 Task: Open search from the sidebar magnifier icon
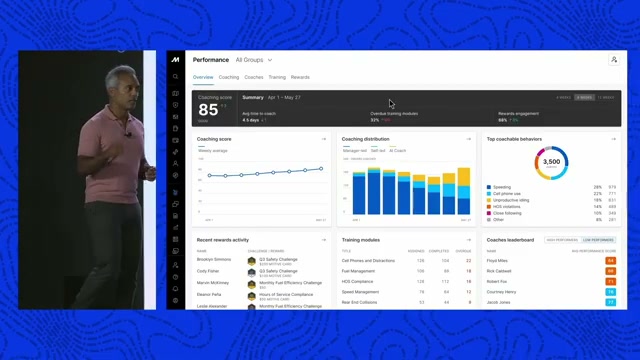pos(175,77)
